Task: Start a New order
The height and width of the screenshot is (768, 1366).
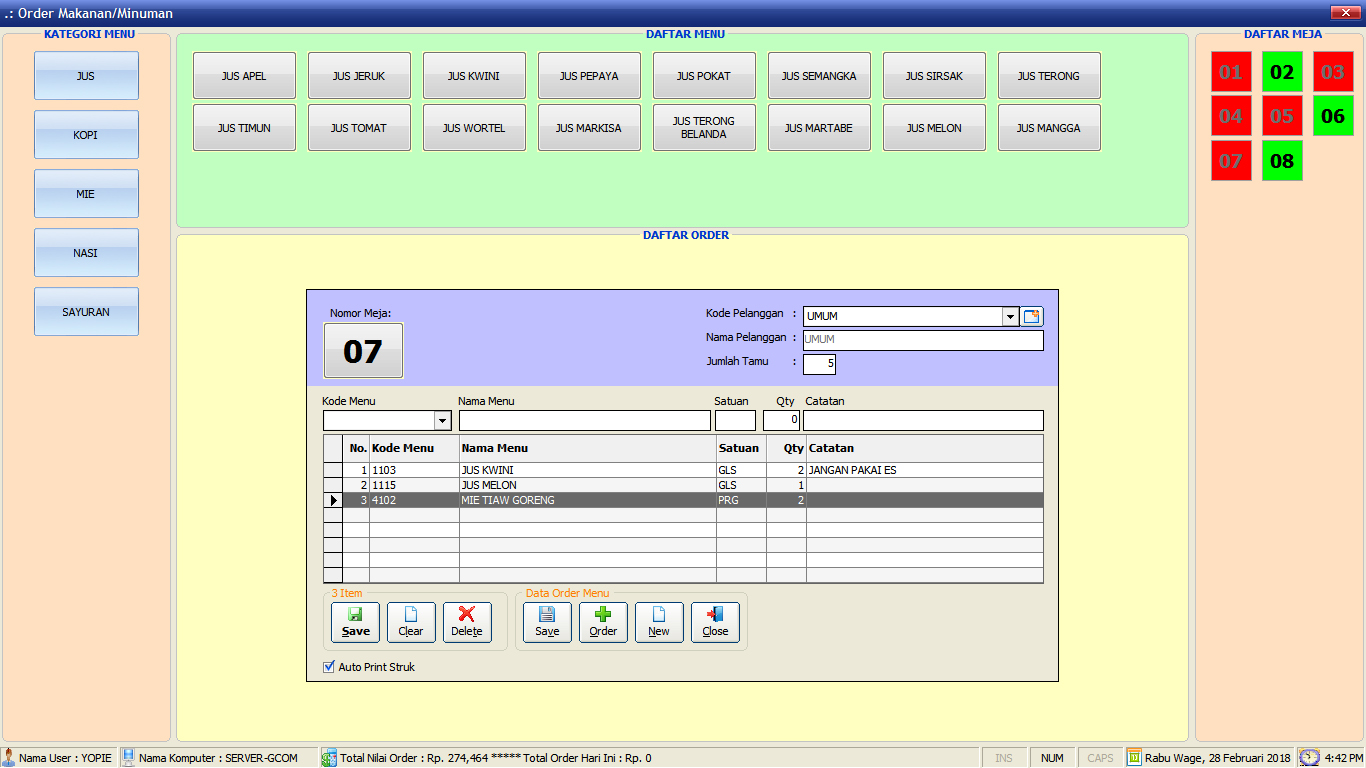Action: point(659,622)
